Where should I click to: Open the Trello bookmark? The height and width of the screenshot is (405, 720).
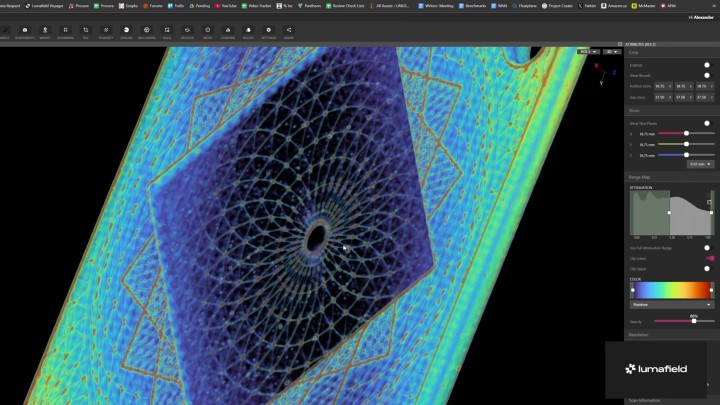[177, 5]
